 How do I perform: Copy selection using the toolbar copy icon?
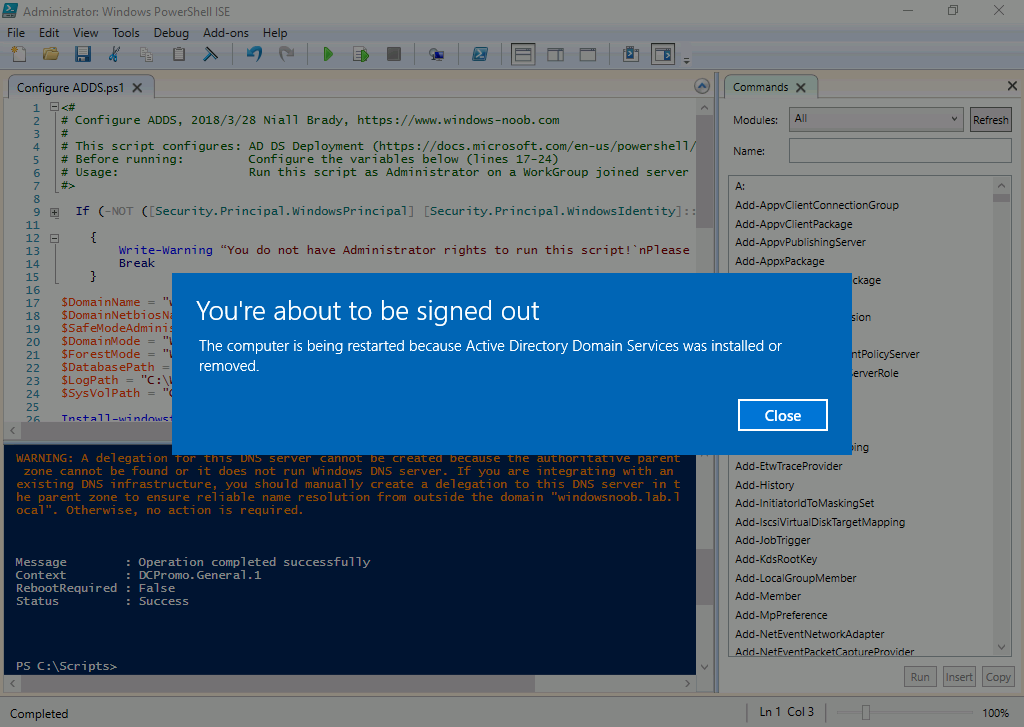coord(146,54)
